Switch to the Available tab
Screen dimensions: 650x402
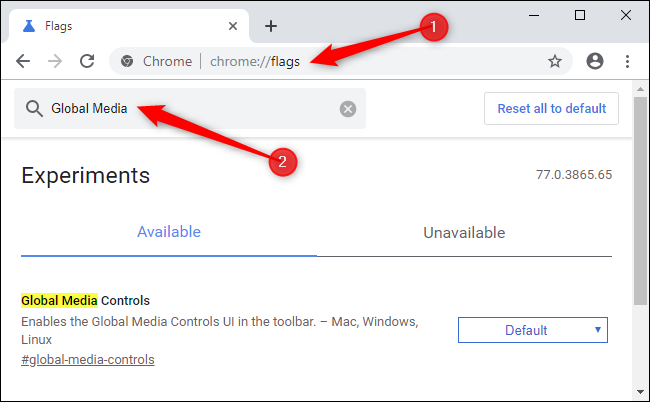tap(169, 232)
